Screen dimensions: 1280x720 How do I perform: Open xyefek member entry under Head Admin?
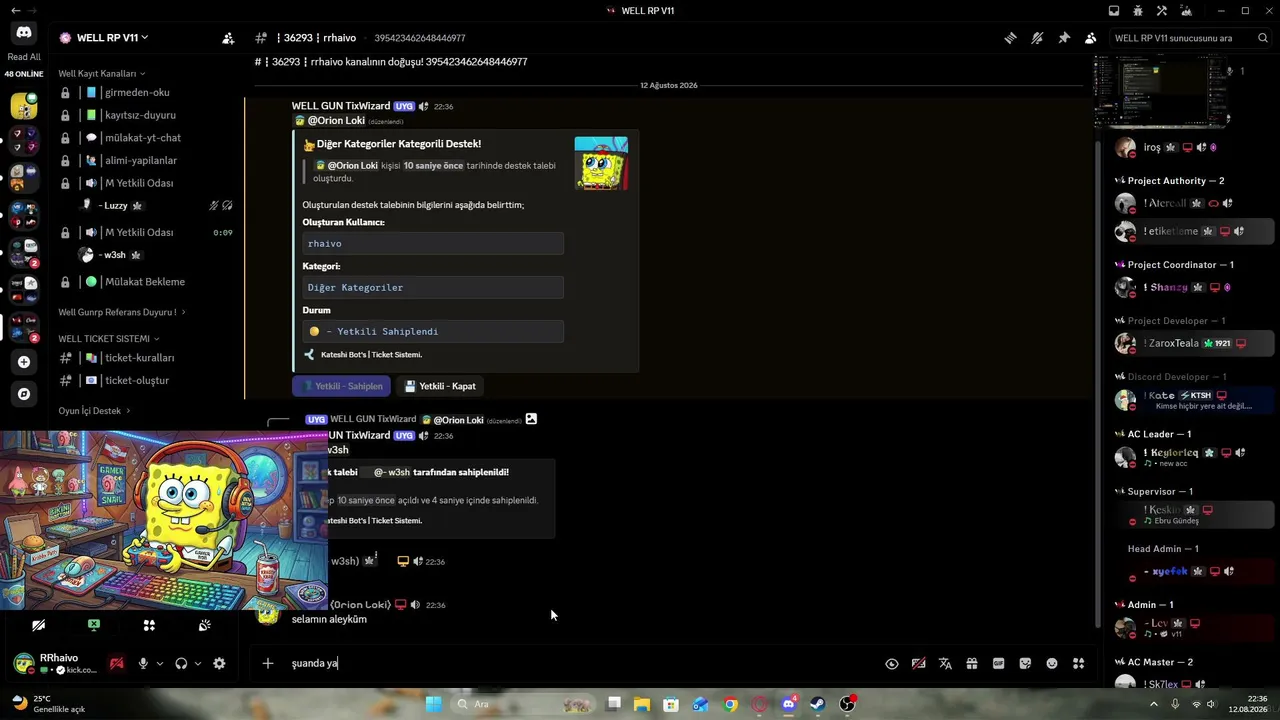1195,571
